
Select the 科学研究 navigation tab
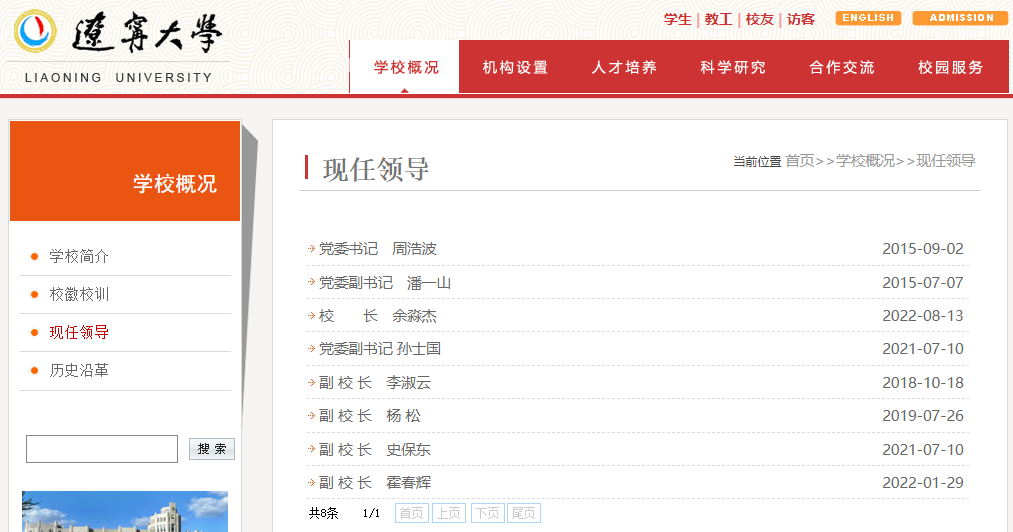[733, 67]
